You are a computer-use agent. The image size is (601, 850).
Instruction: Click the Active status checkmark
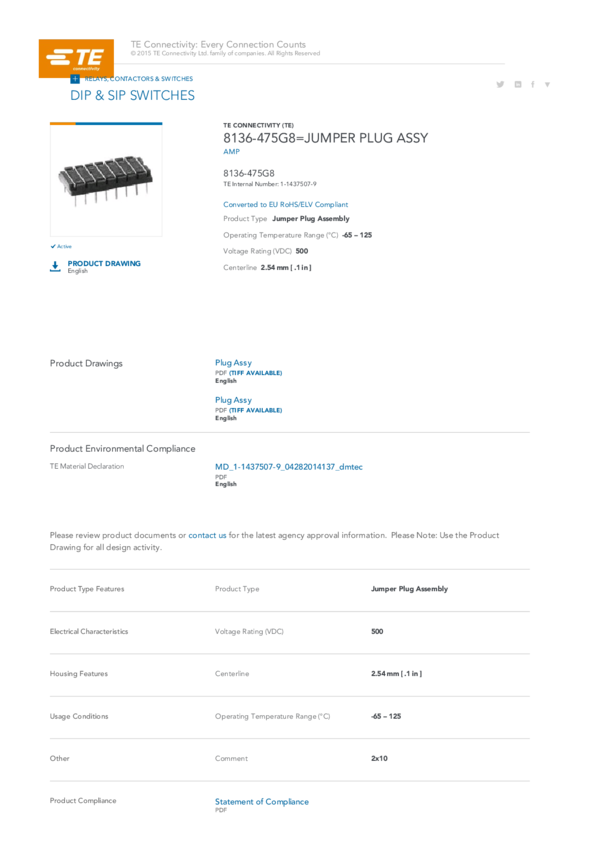[x=53, y=246]
